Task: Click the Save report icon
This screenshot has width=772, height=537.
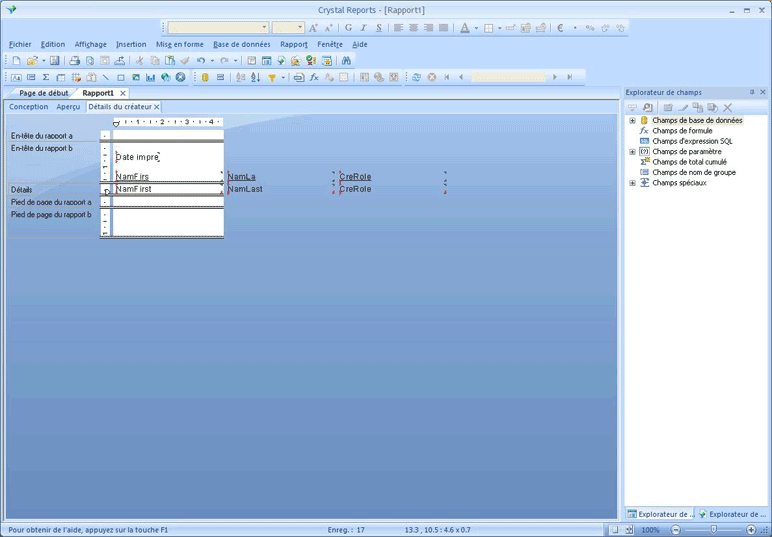Action: 53,61
